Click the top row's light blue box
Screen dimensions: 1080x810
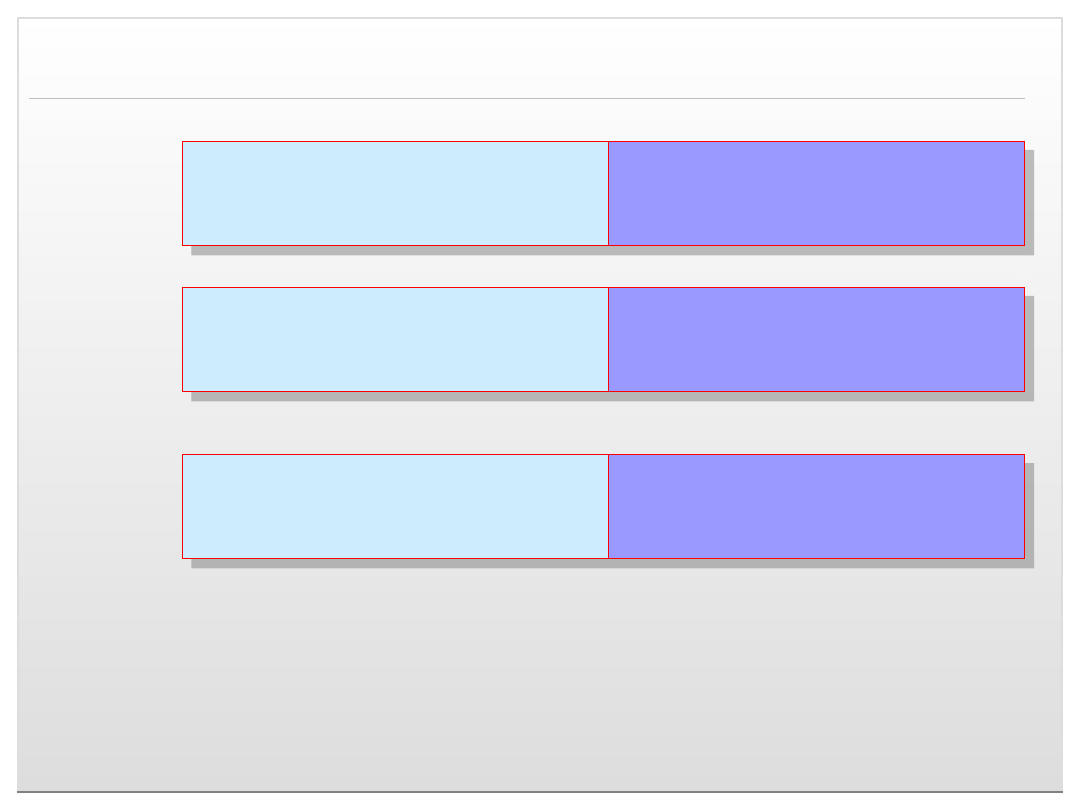click(395, 193)
